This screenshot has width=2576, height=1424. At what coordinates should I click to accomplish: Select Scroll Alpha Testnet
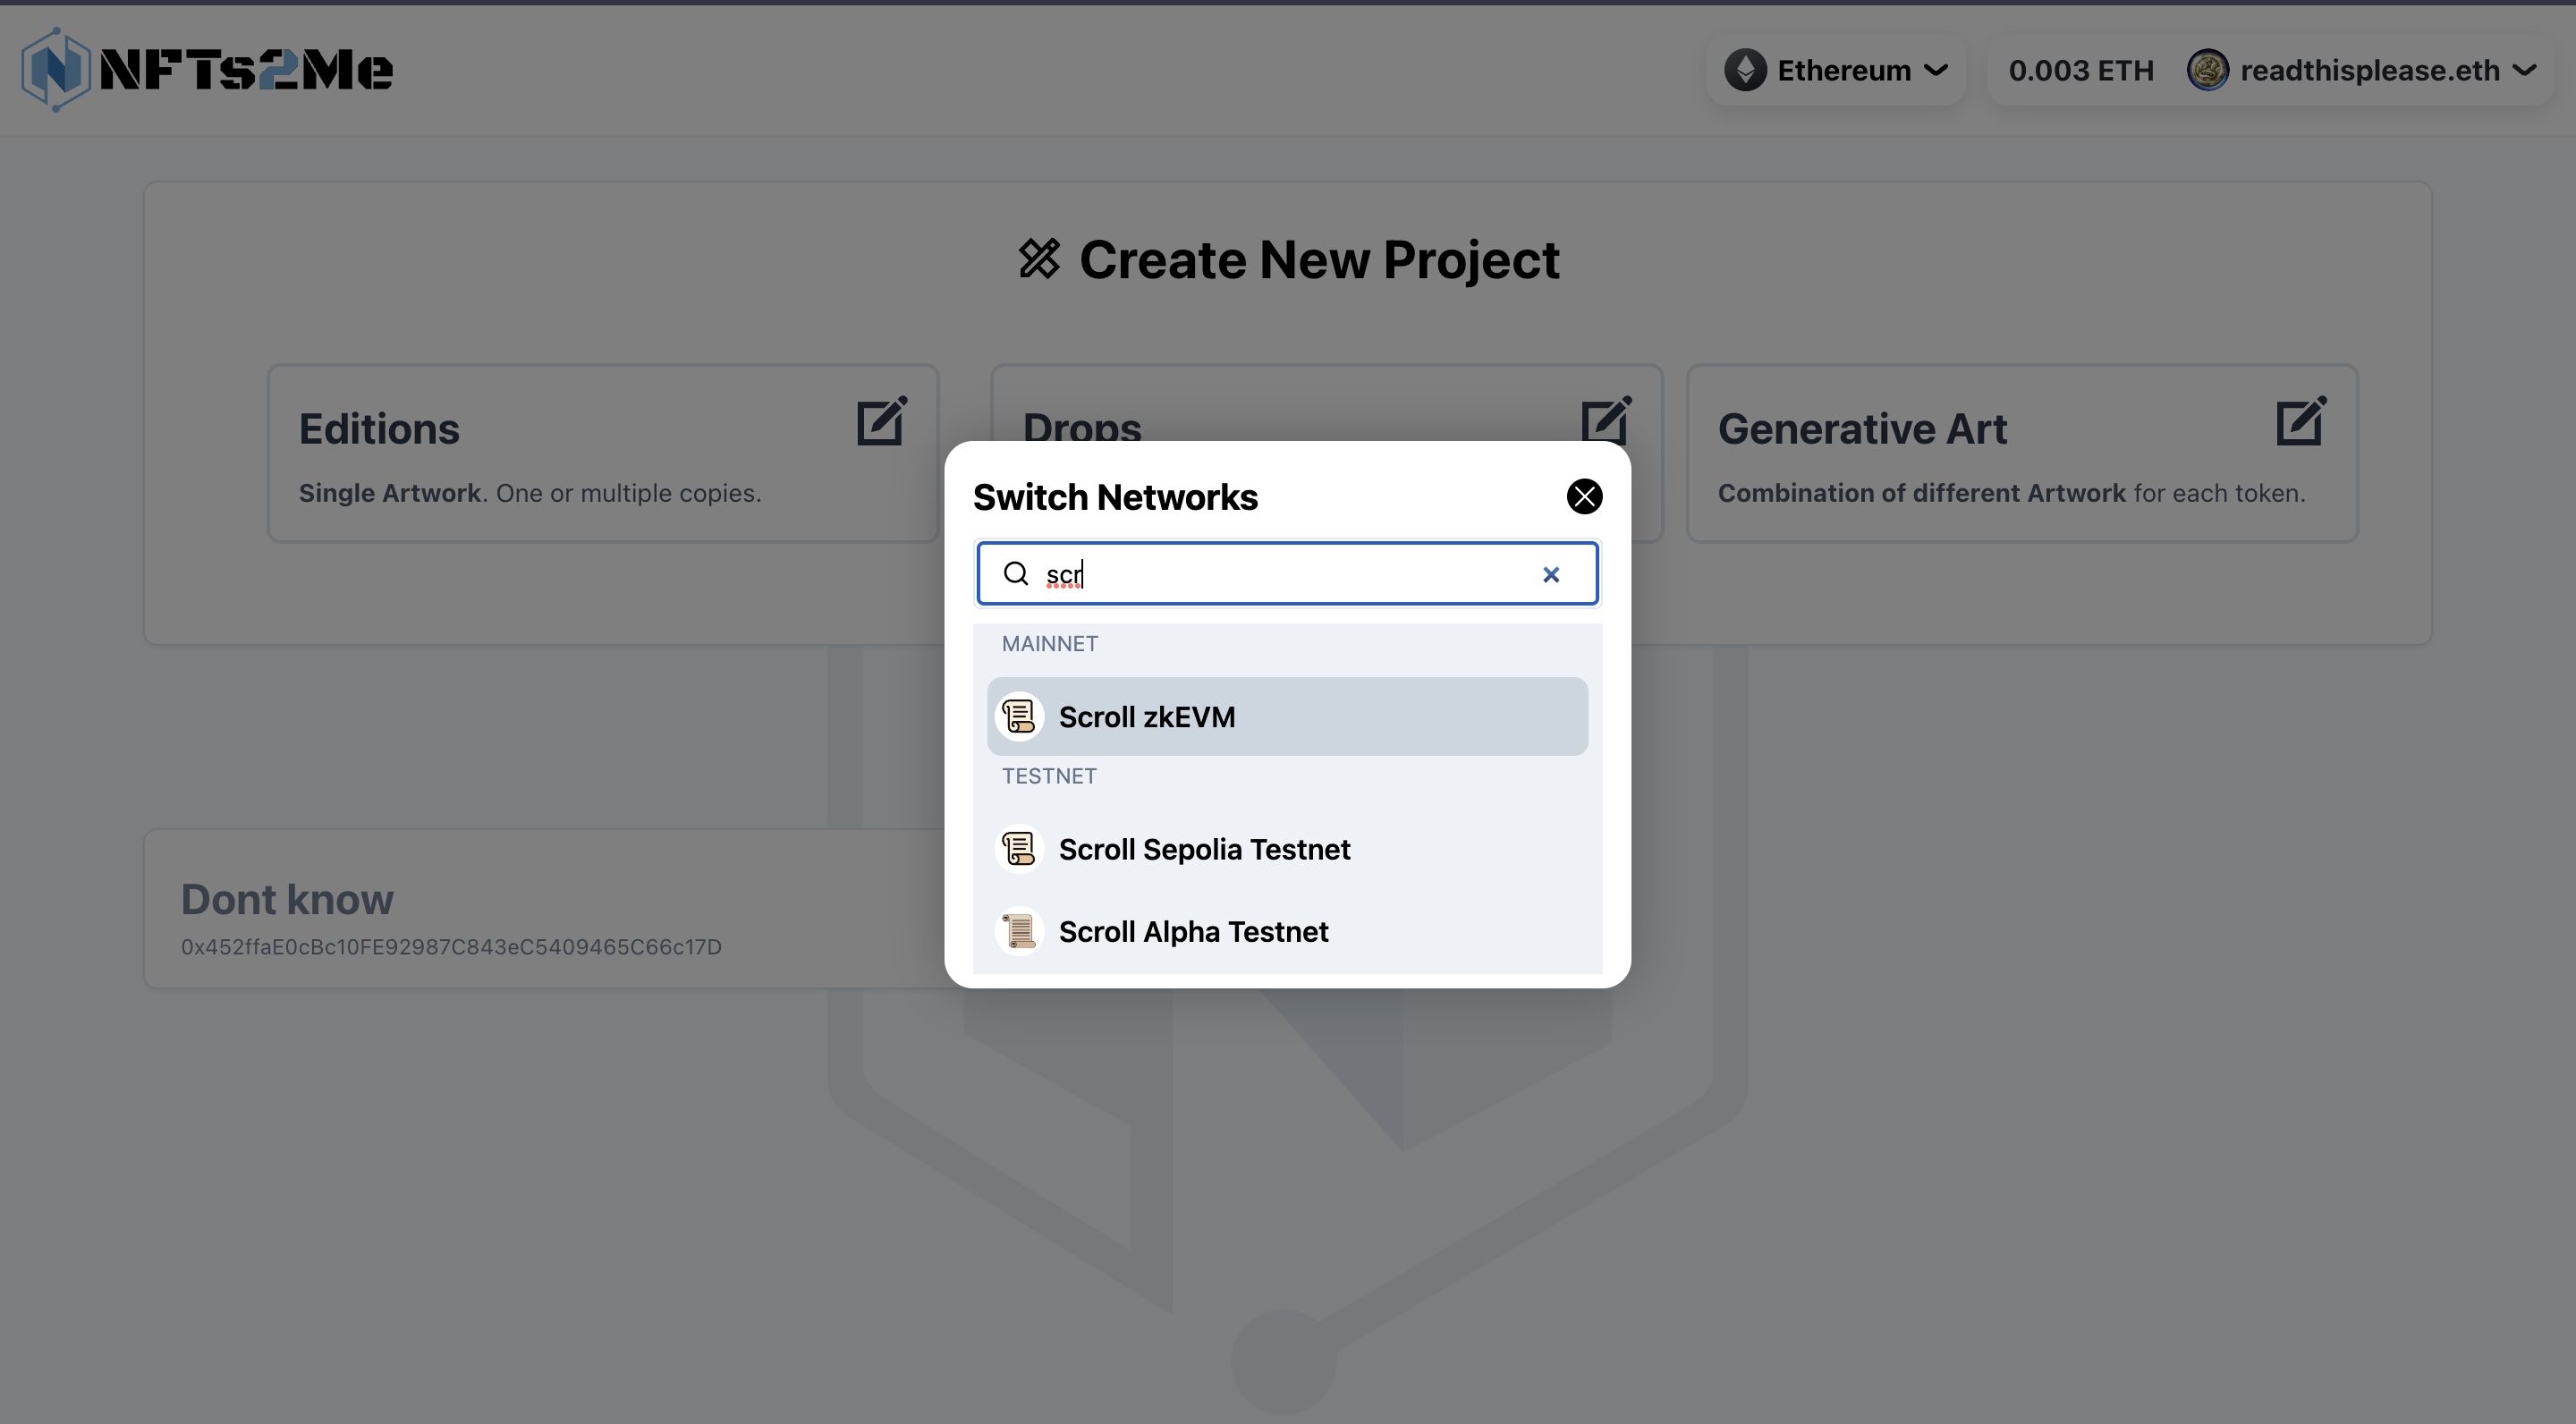coord(1287,931)
